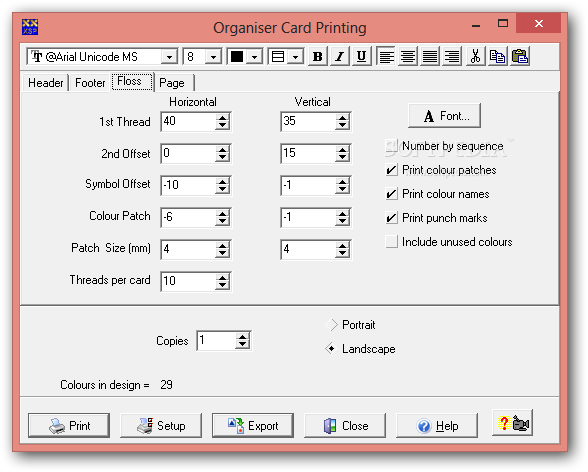Switch to the Footer tab
588x472 pixels.
point(90,83)
